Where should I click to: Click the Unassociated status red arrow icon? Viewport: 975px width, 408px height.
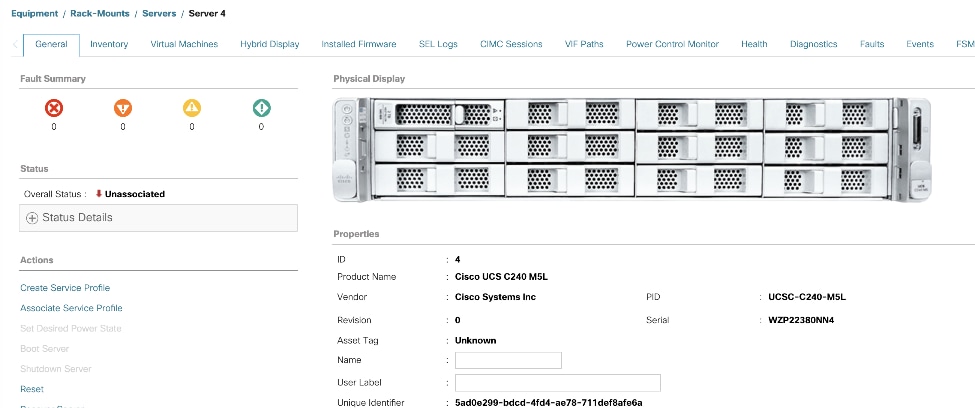coord(98,194)
